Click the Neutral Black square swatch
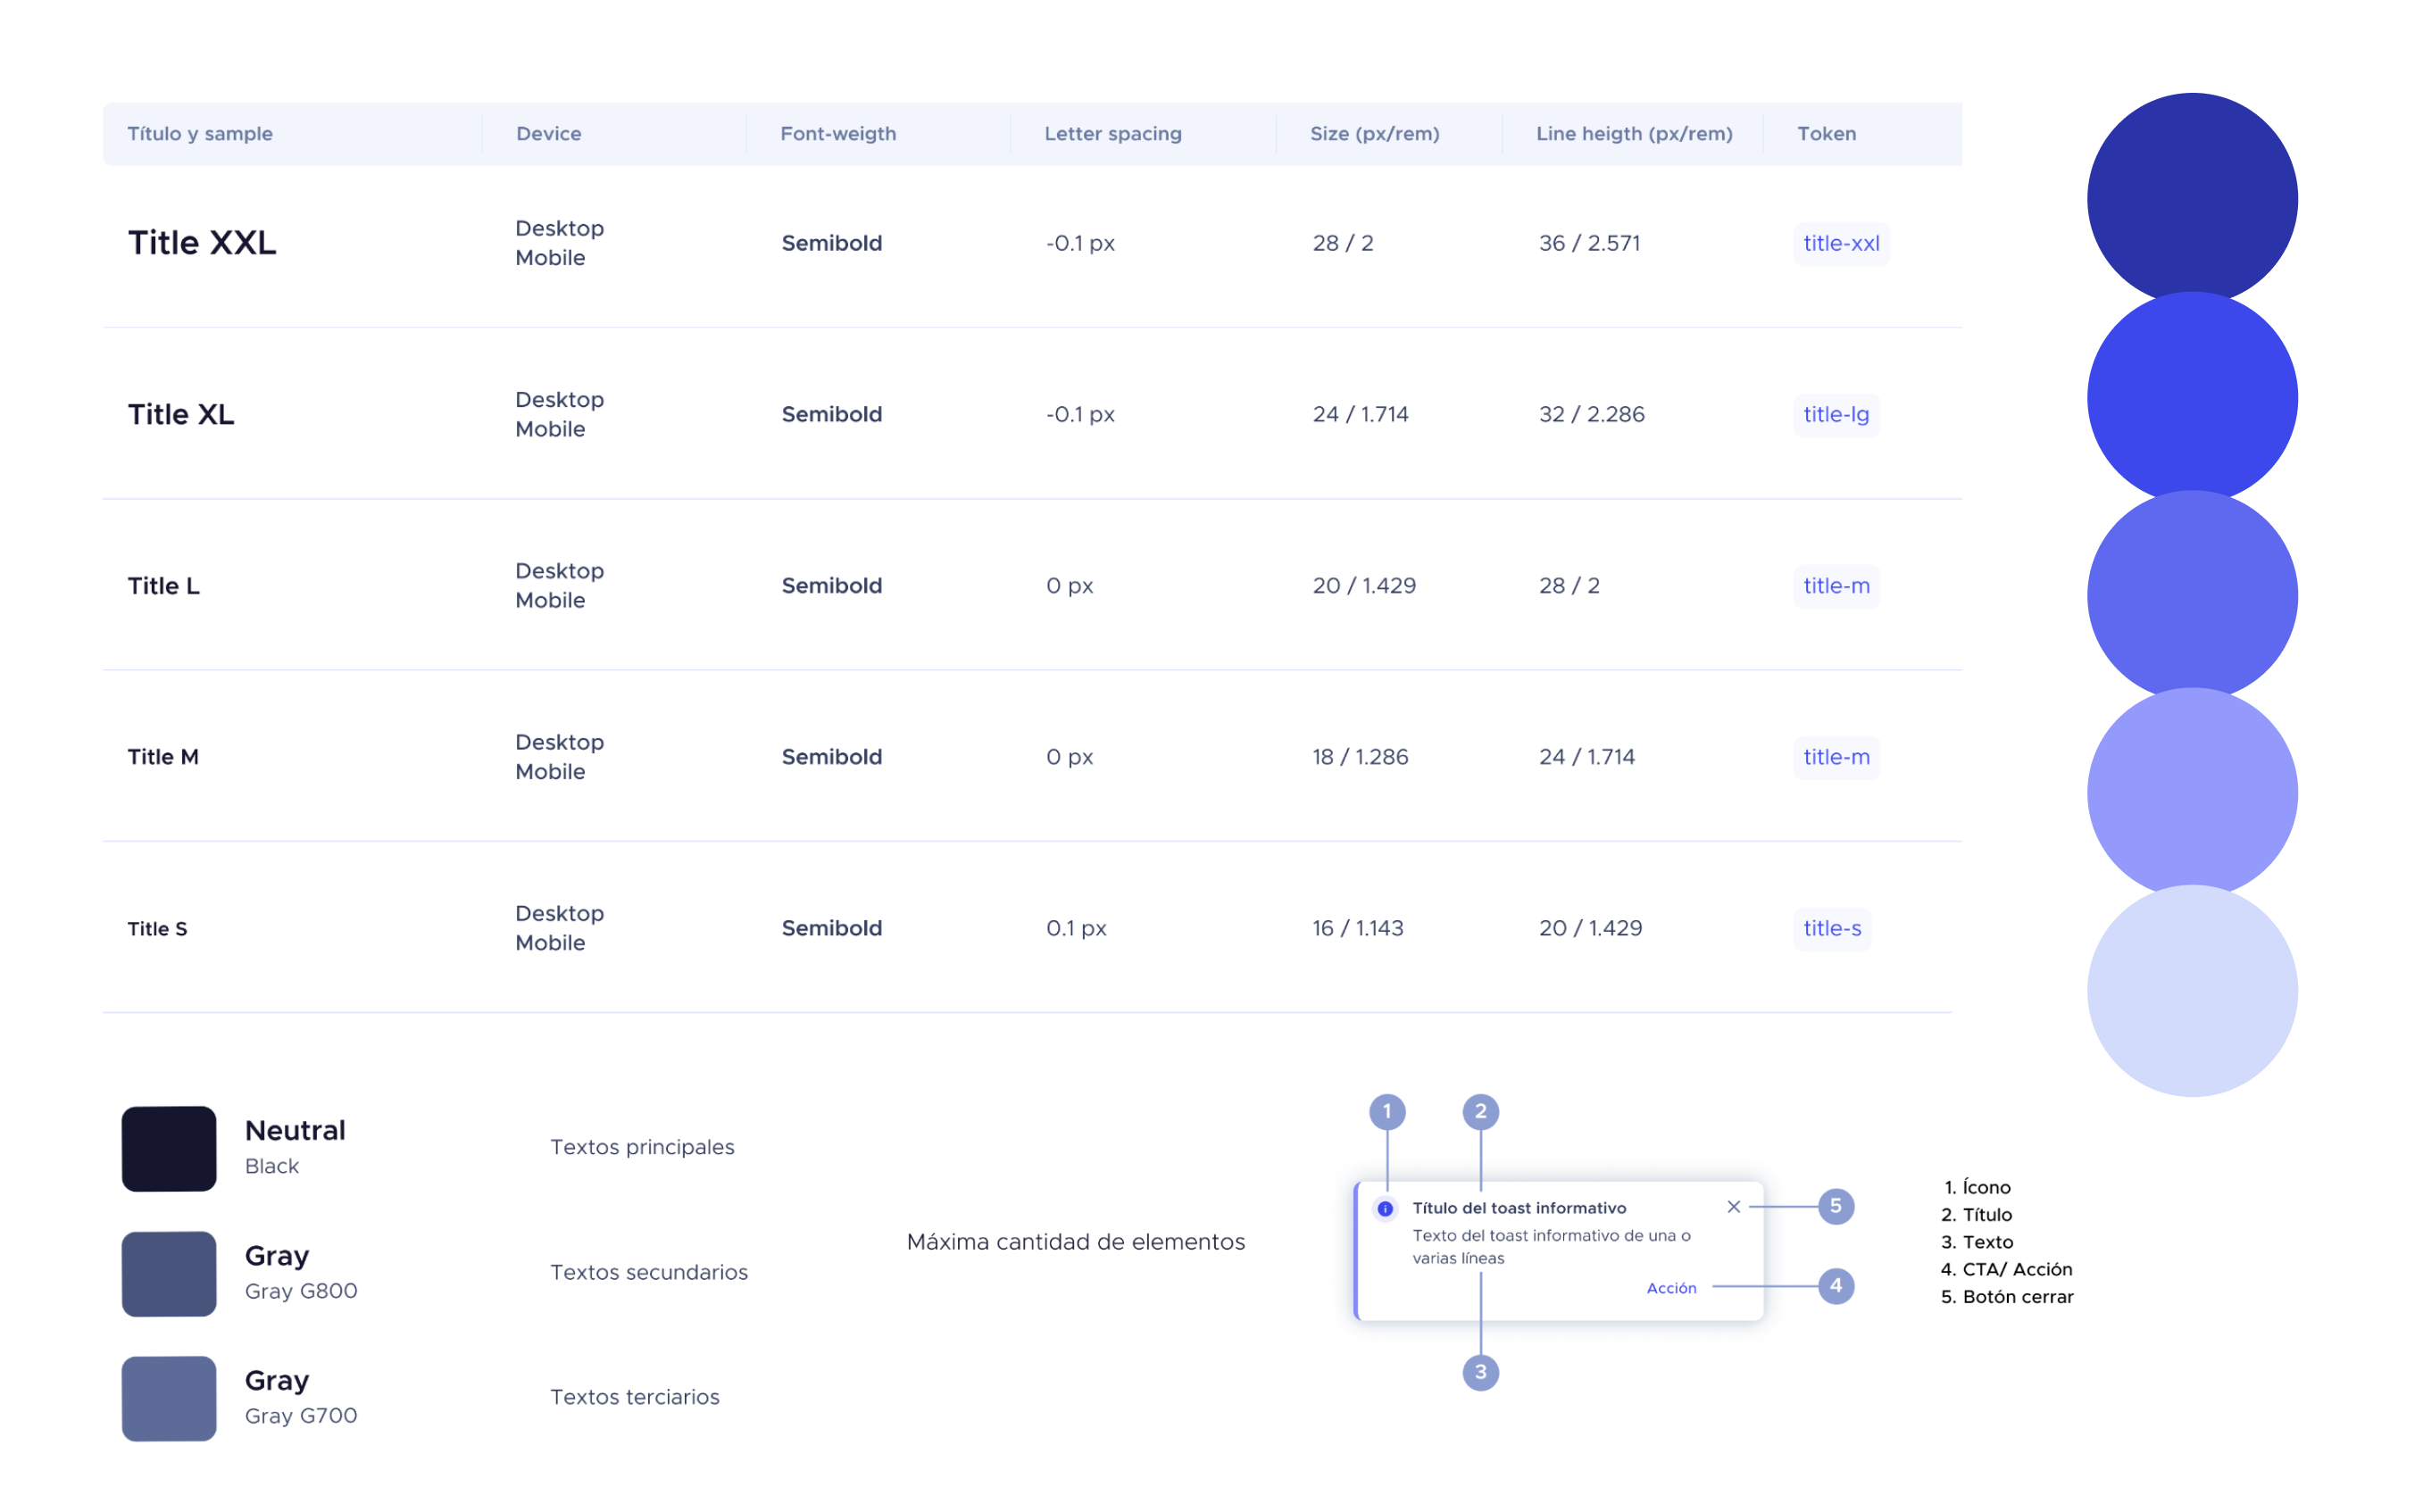Image resolution: width=2423 pixels, height=1512 pixels. point(169,1149)
